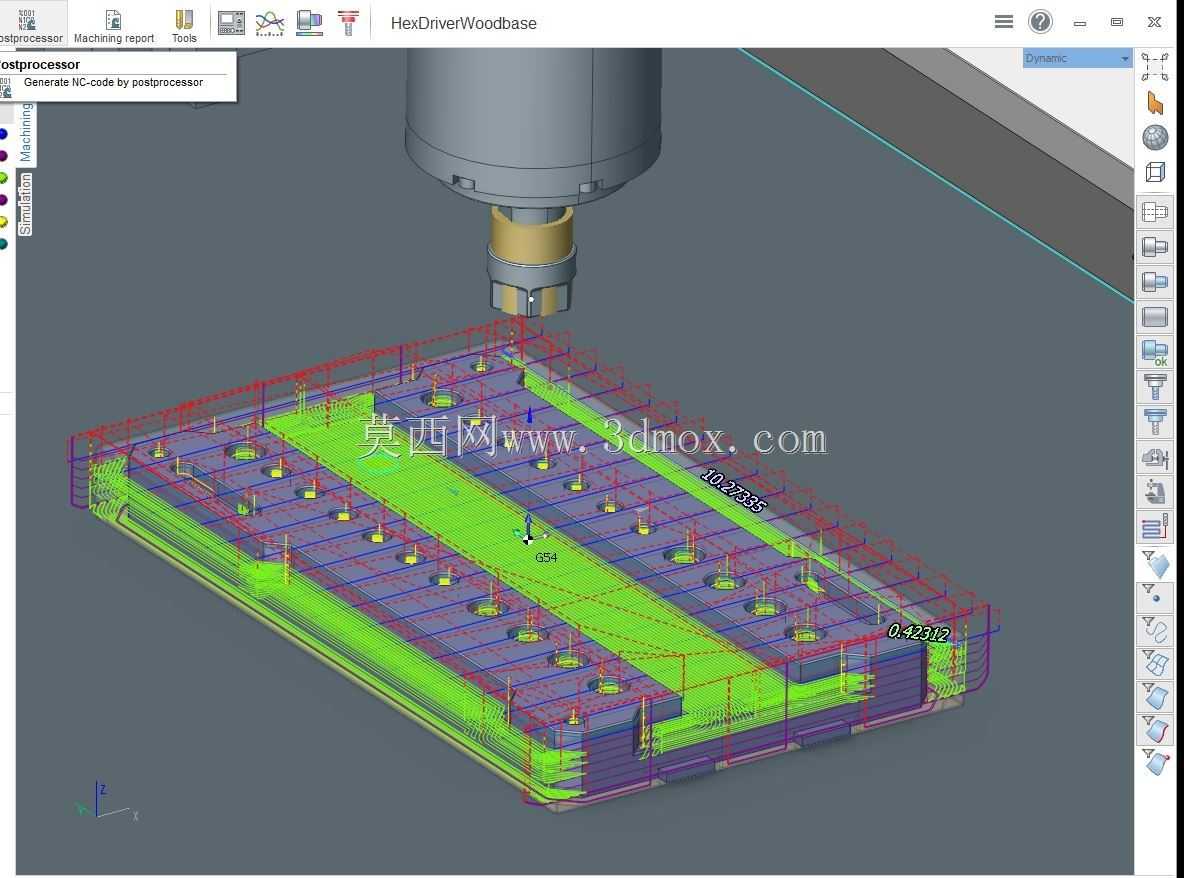1184x878 pixels.
Task: Open the colored curves graph icon
Action: [x=270, y=23]
